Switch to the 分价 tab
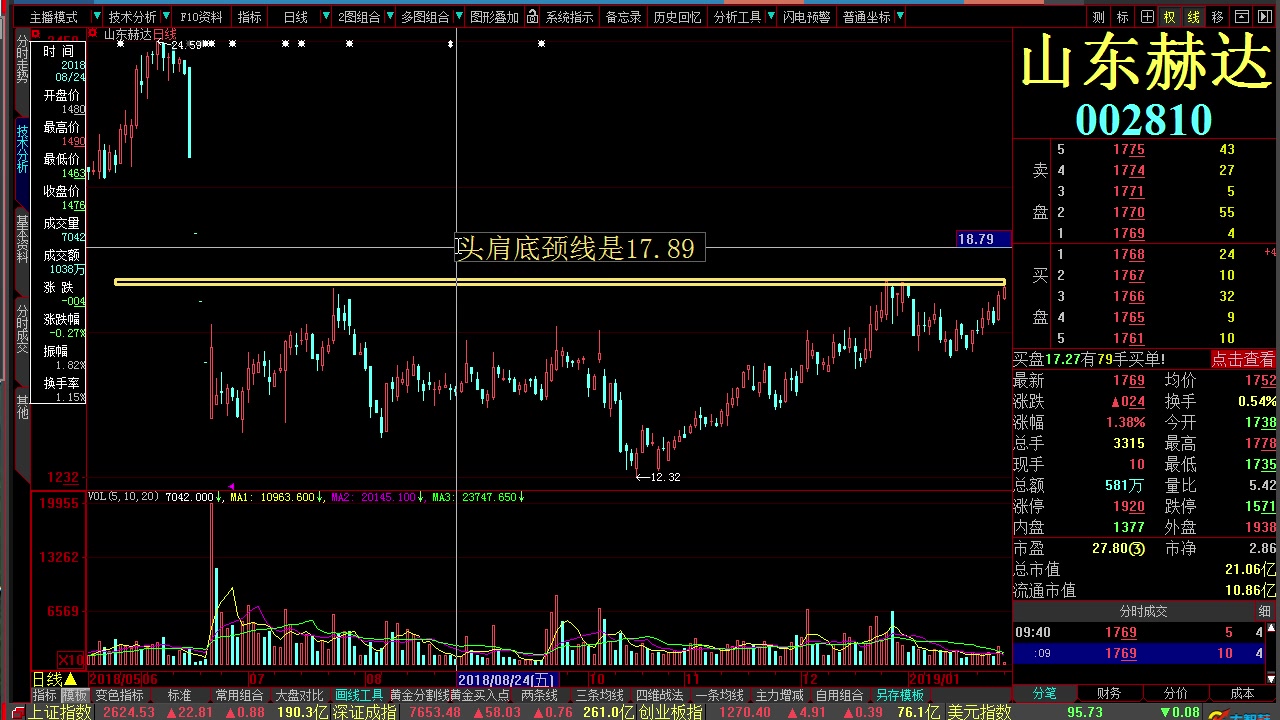 [x=1175, y=693]
